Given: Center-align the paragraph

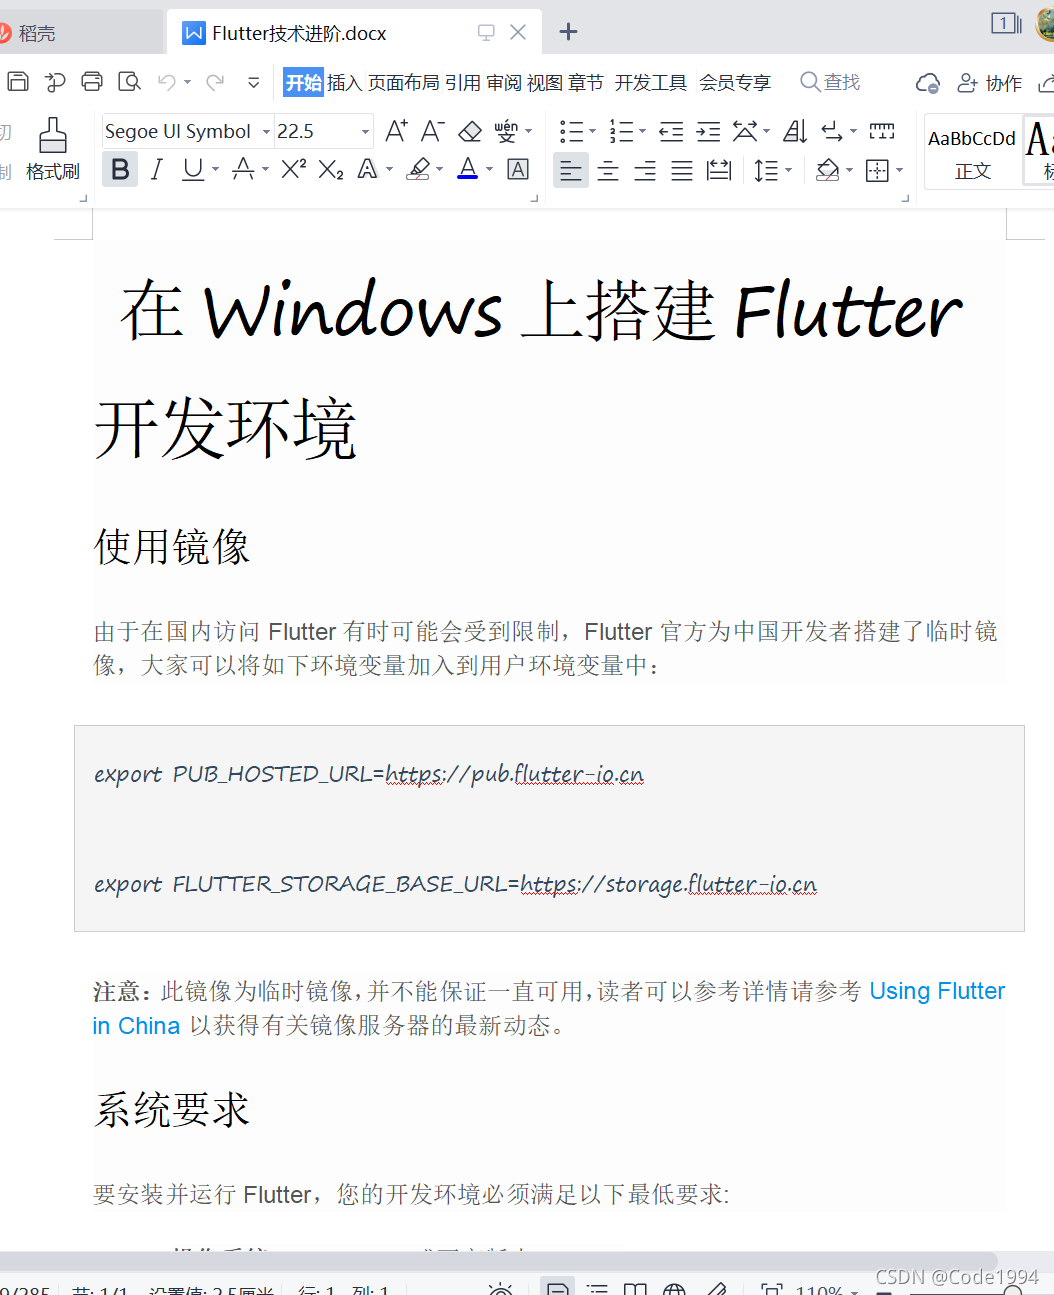Looking at the screenshot, I should point(608,171).
